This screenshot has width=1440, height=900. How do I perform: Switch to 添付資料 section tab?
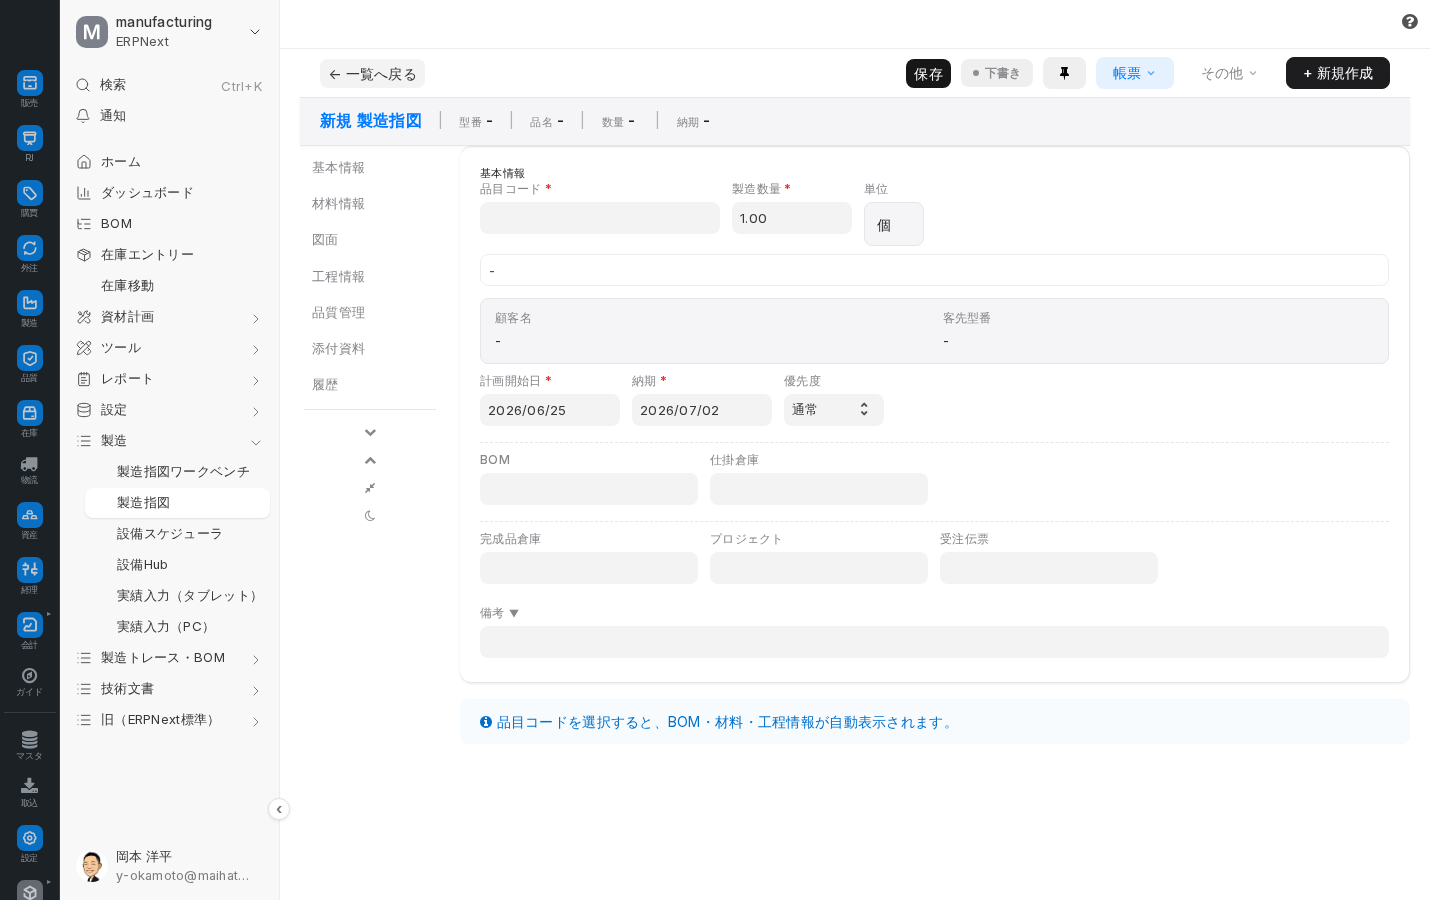point(338,349)
